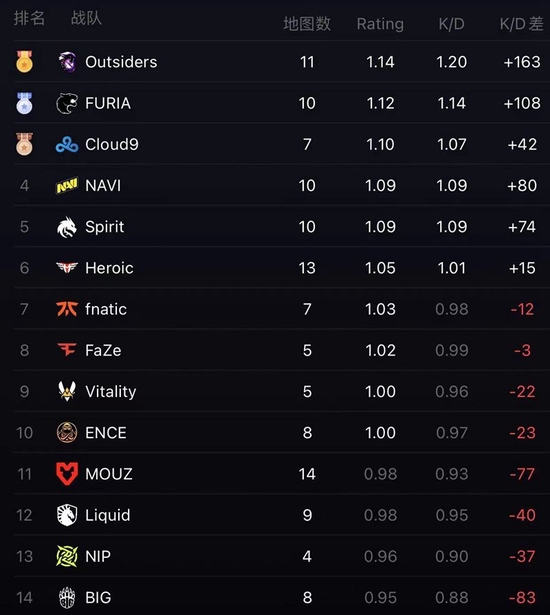Click the Spirit dragon logo

point(67,227)
